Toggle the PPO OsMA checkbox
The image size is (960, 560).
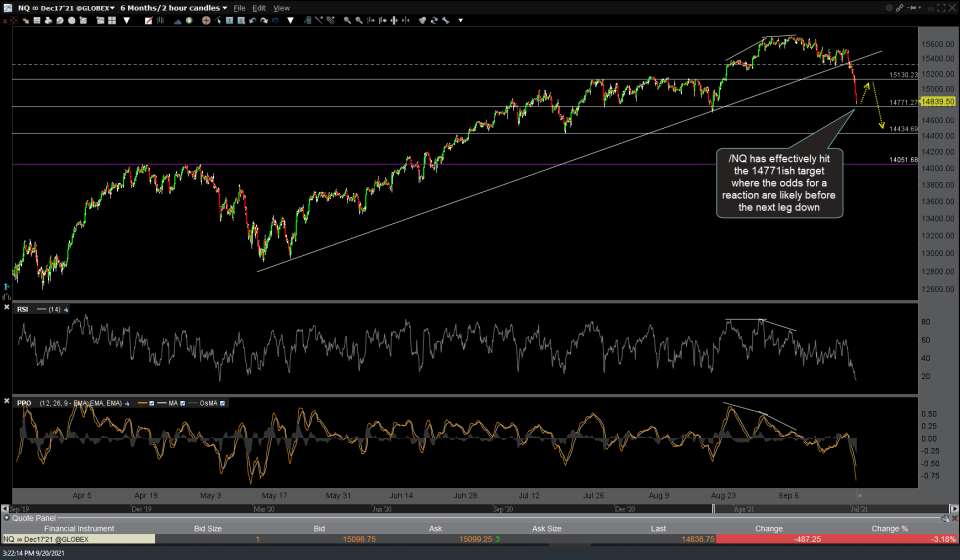pyautogui.click(x=222, y=403)
